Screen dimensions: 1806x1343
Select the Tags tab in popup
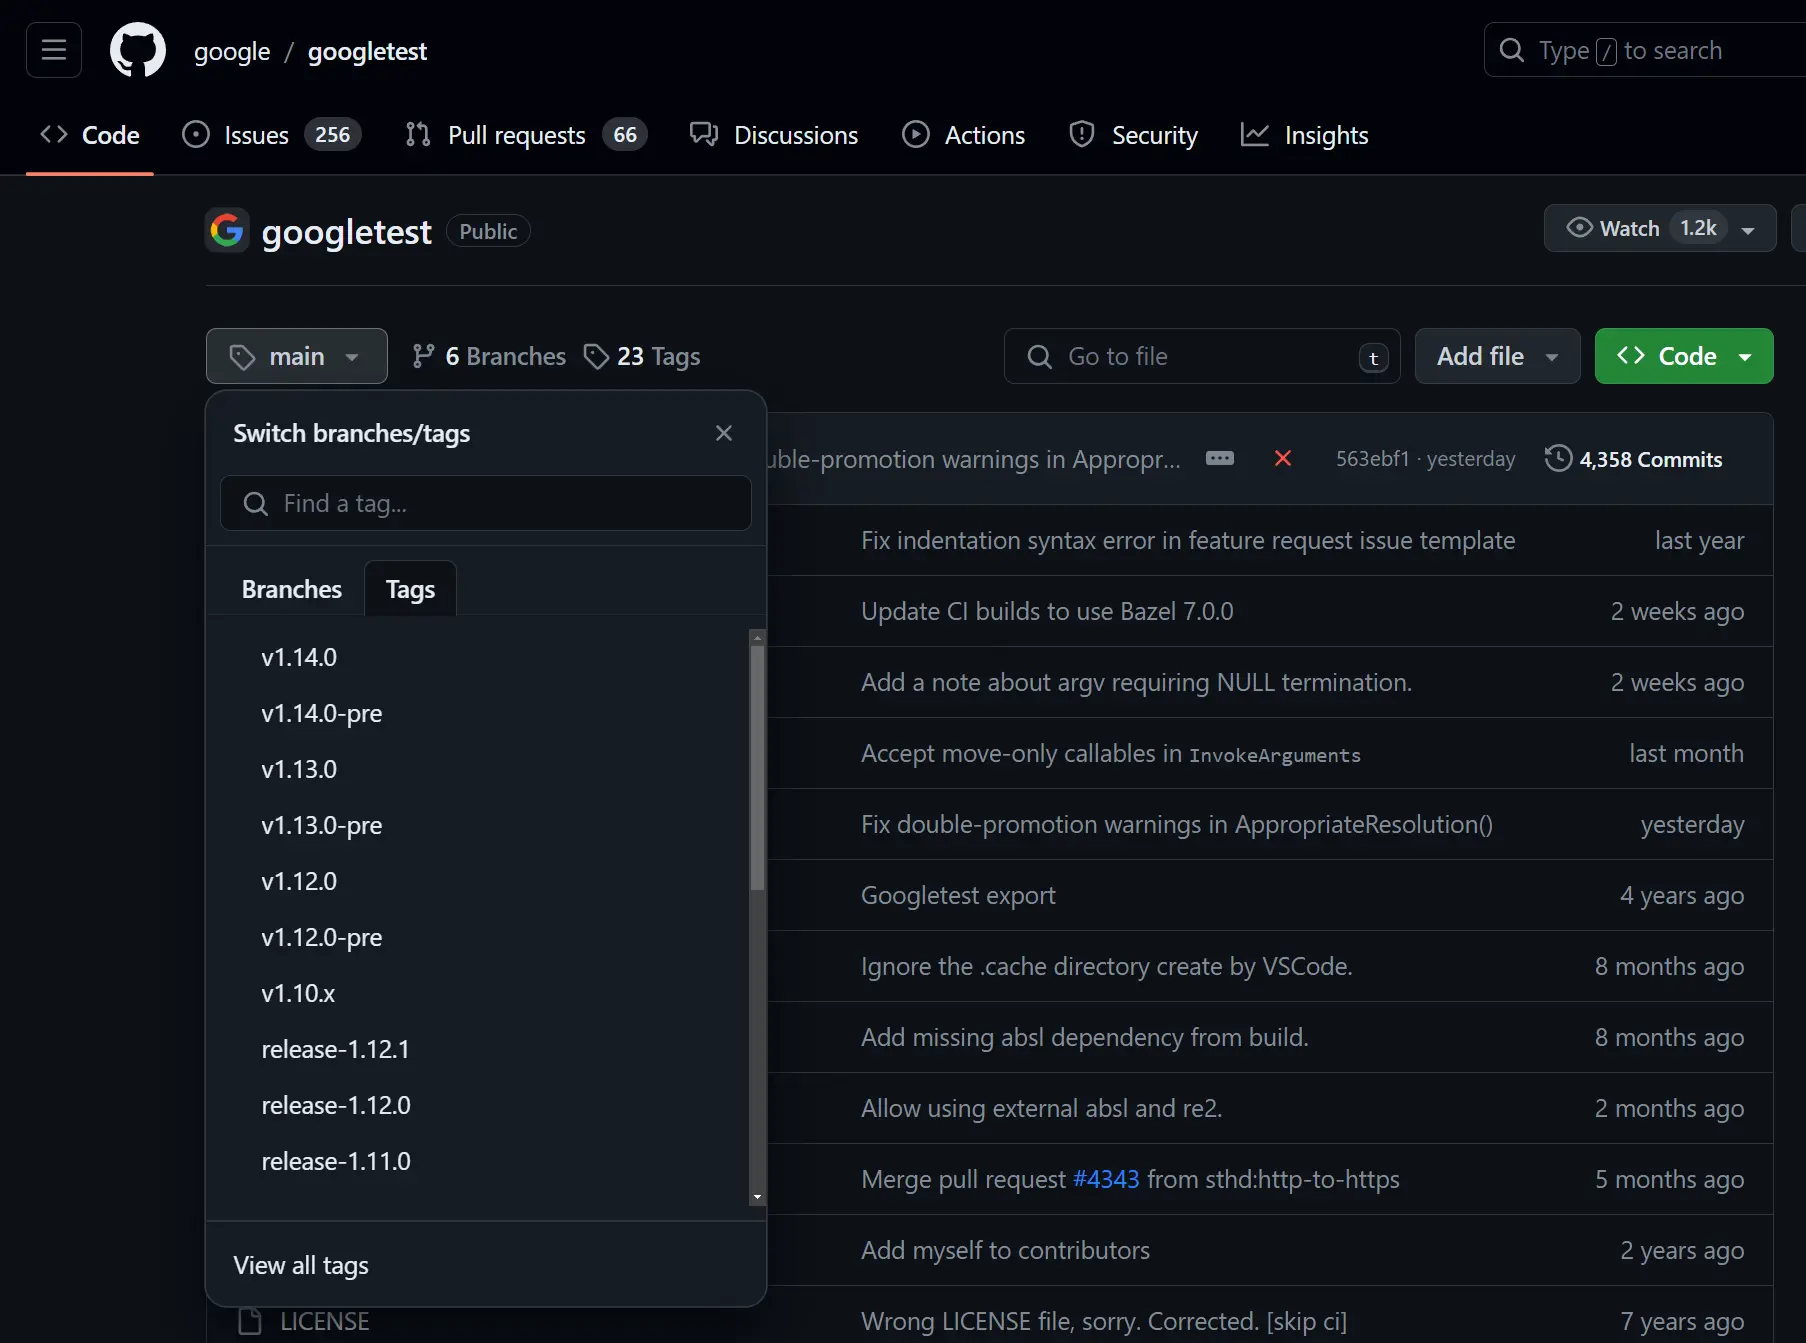point(410,589)
